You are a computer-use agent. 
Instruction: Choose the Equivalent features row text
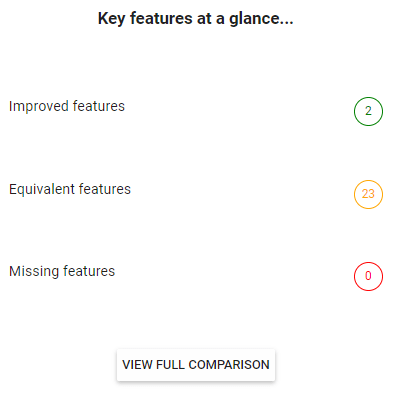(x=70, y=189)
